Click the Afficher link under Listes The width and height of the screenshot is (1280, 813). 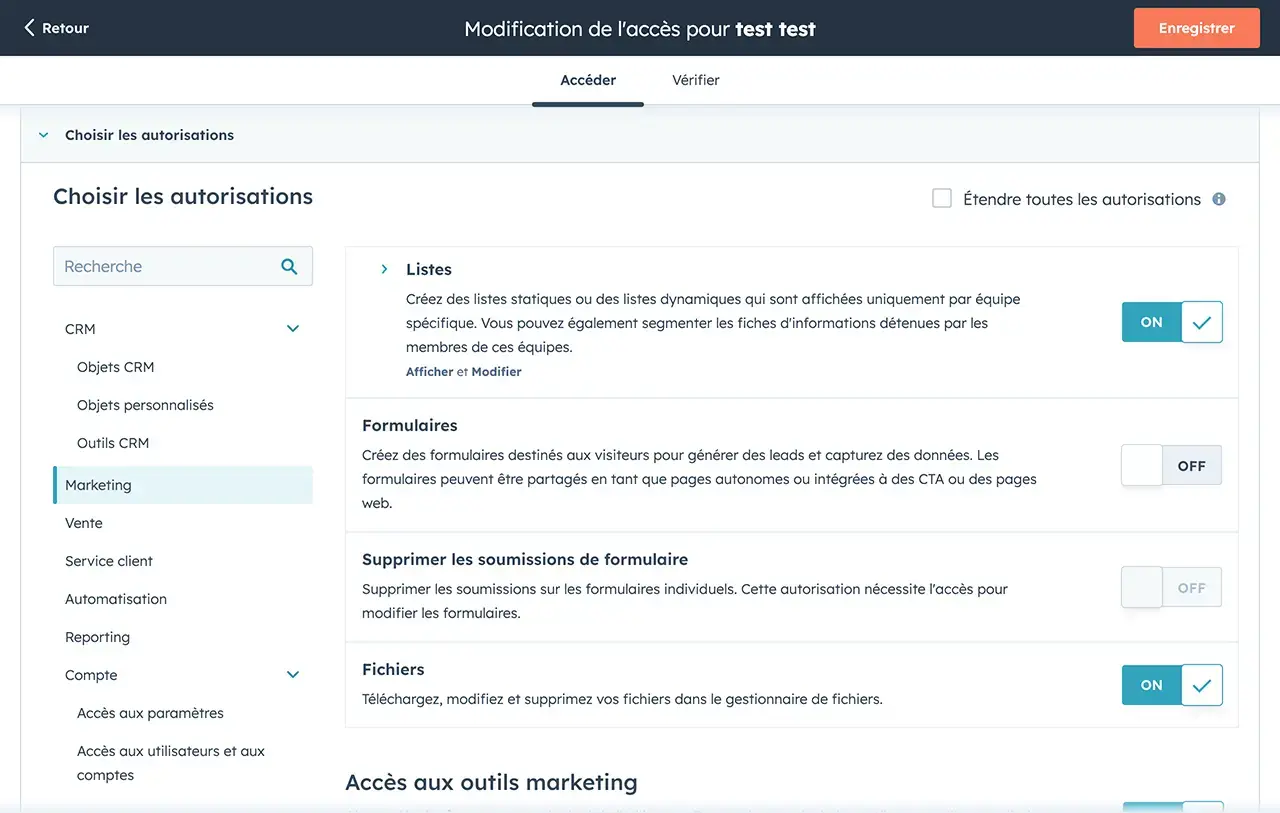[x=429, y=372]
